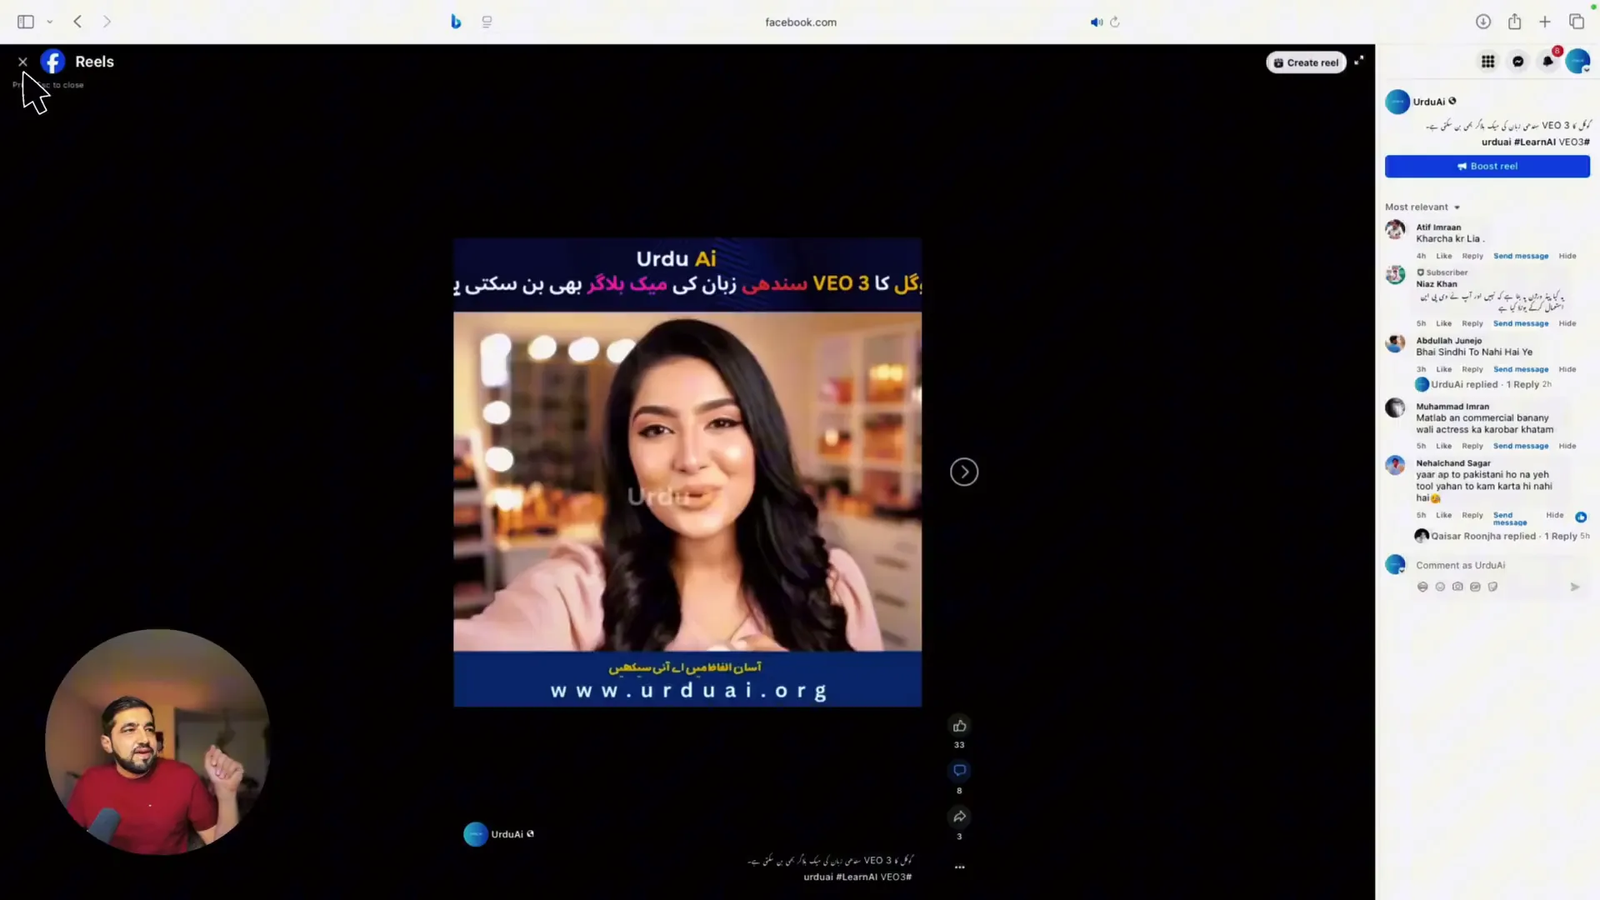Screen dimensions: 1600x900
Task: Like Atif Imraan's comment
Action: [1444, 256]
